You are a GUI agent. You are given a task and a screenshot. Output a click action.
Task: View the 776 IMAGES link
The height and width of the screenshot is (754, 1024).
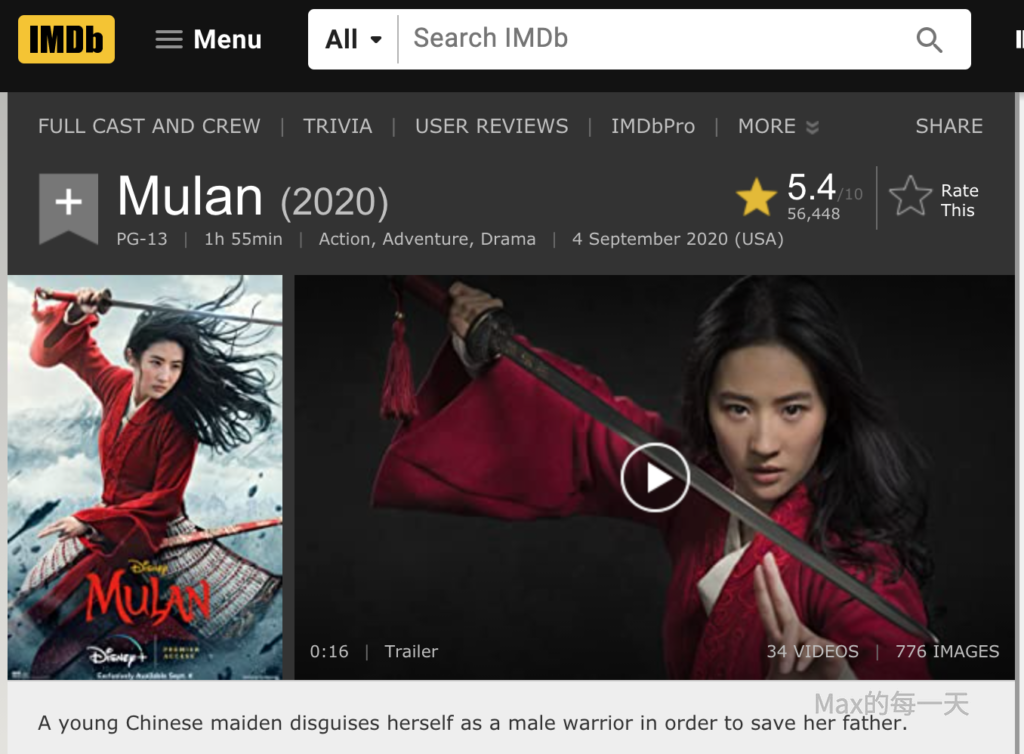pyautogui.click(x=947, y=652)
